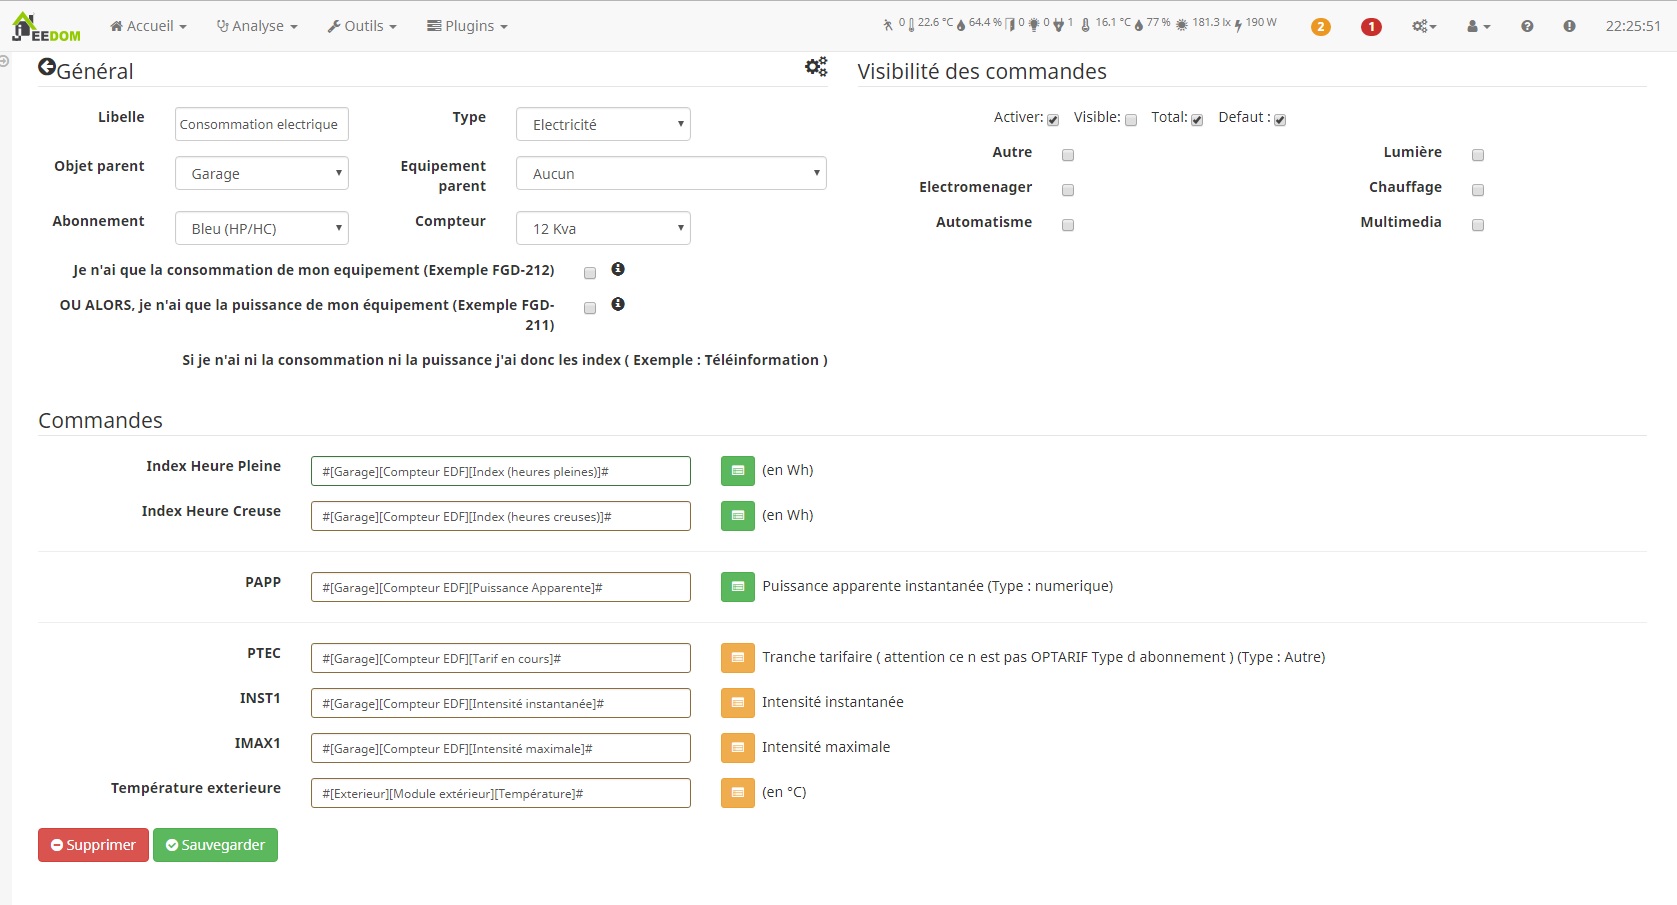
Task: Click the Index Heure Creuse command field
Action: click(501, 516)
